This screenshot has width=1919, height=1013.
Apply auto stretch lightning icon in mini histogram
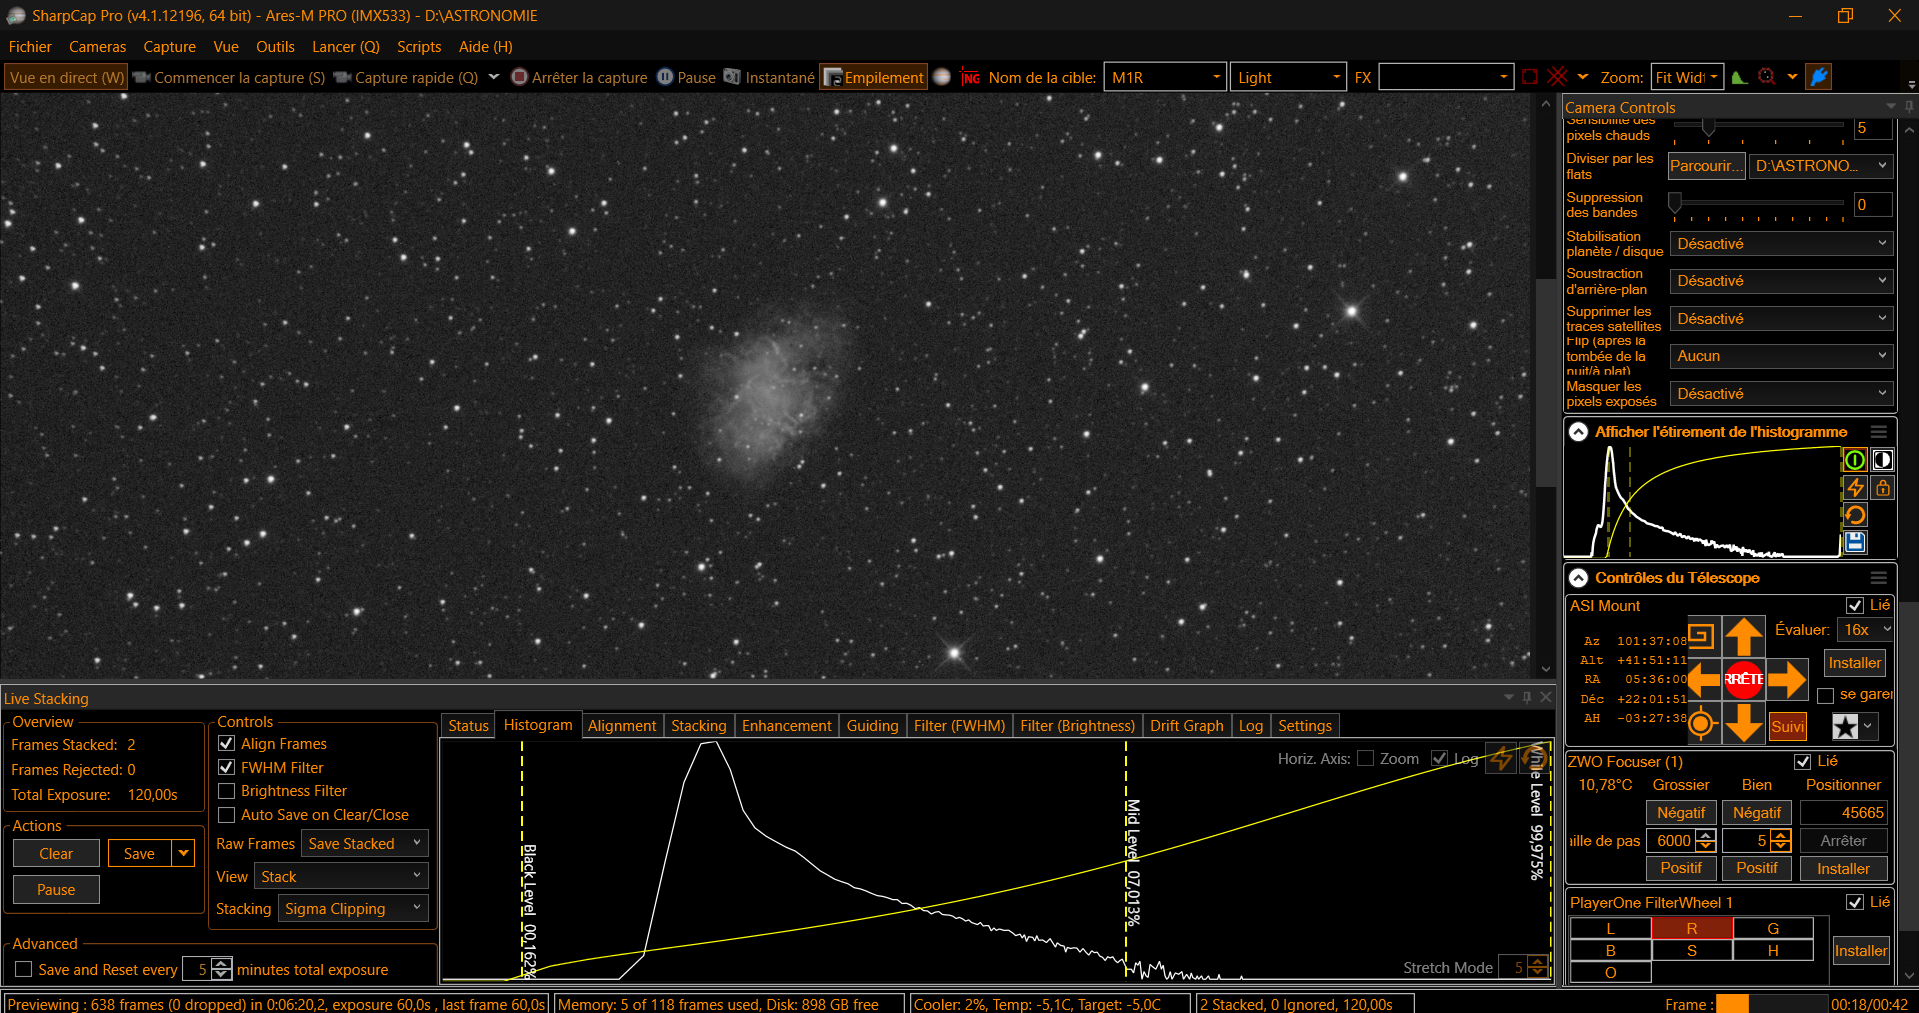[1855, 487]
